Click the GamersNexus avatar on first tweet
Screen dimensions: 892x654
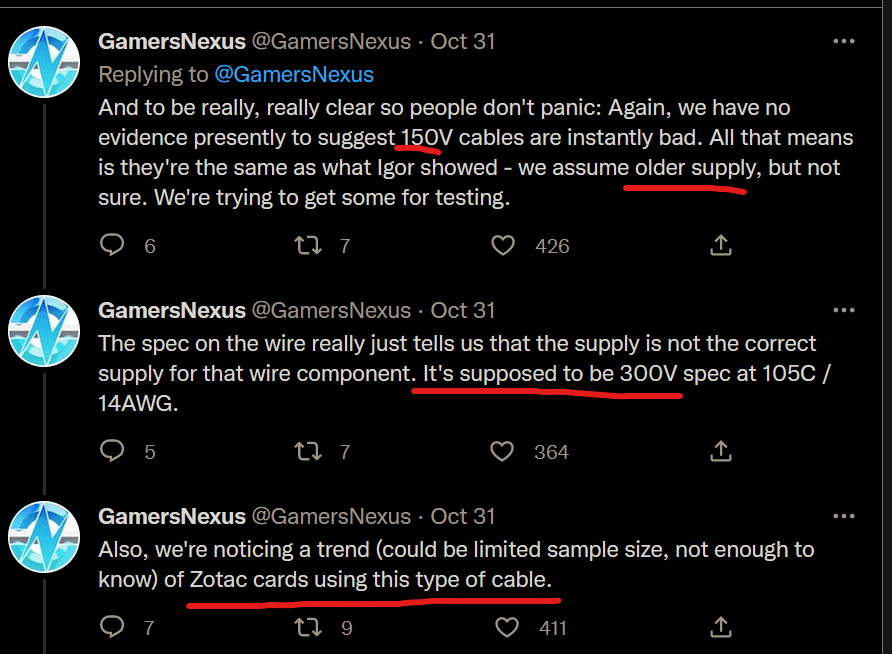pyautogui.click(x=44, y=62)
